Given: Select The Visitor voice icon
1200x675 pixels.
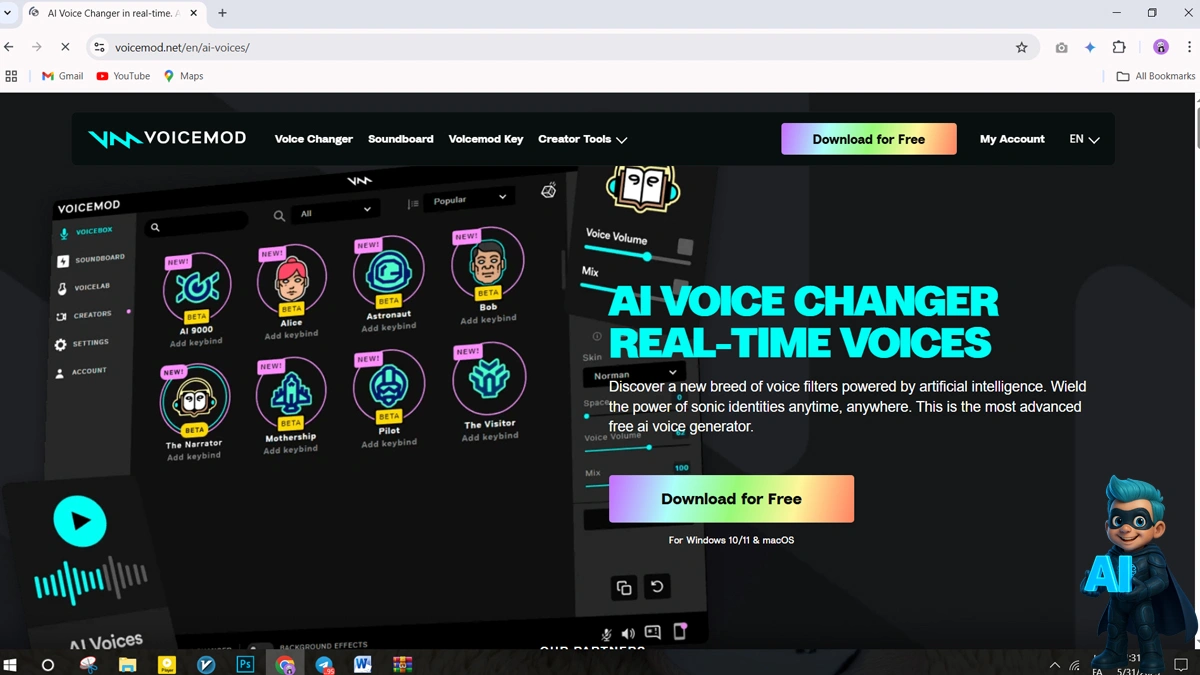Looking at the screenshot, I should pyautogui.click(x=489, y=378).
